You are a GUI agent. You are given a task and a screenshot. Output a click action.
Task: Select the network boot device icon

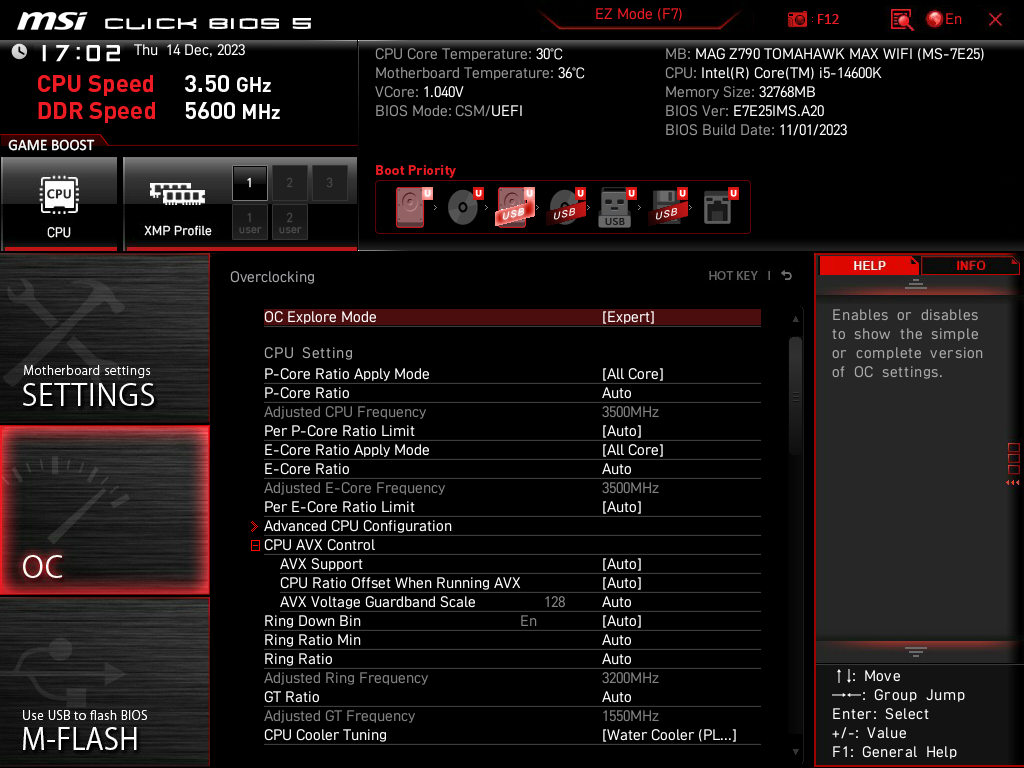(719, 207)
